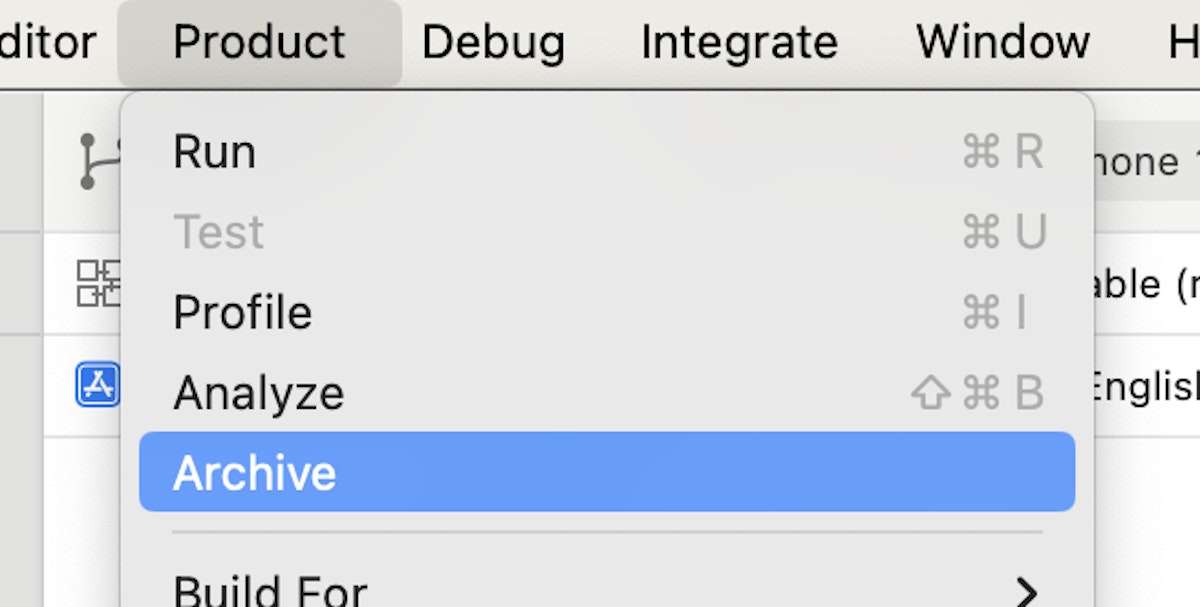
Task: Close the open Product menu title
Action: pos(259,43)
